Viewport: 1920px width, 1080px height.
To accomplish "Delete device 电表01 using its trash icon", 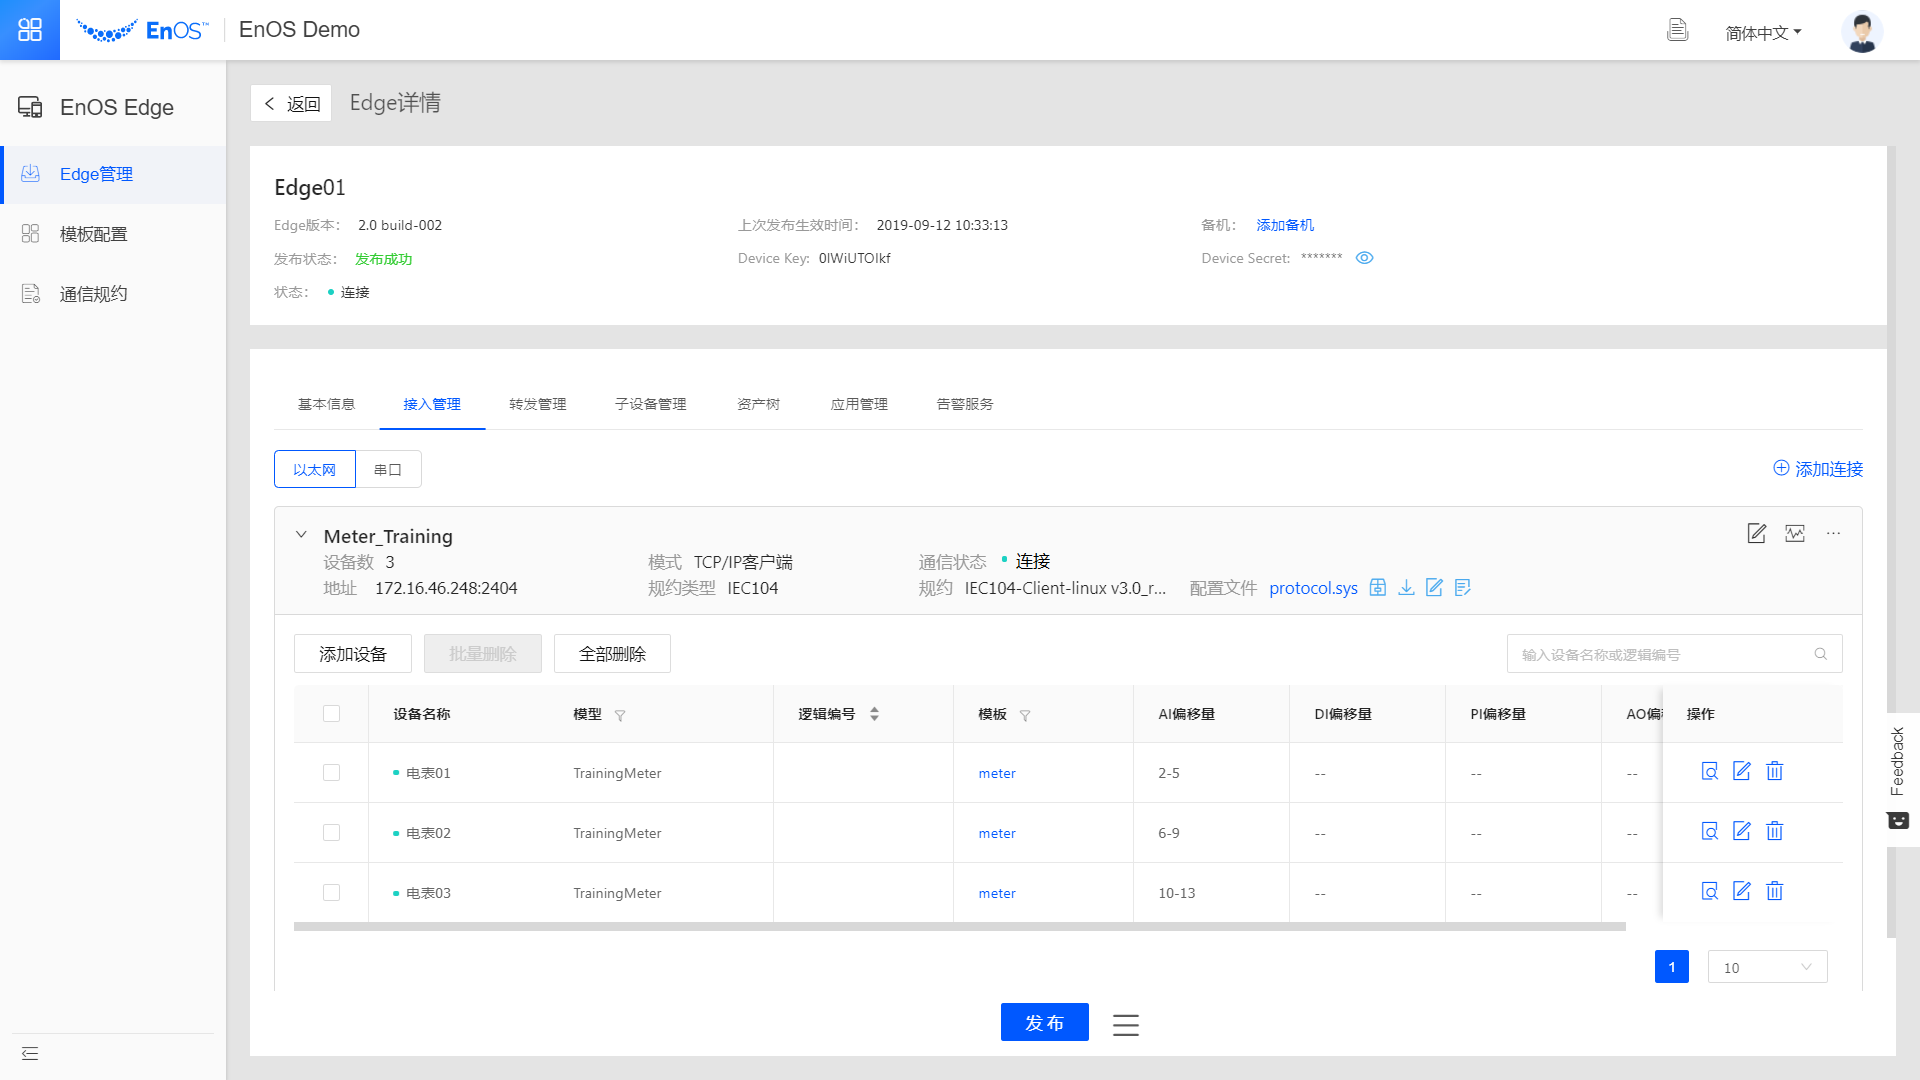I will [1774, 771].
